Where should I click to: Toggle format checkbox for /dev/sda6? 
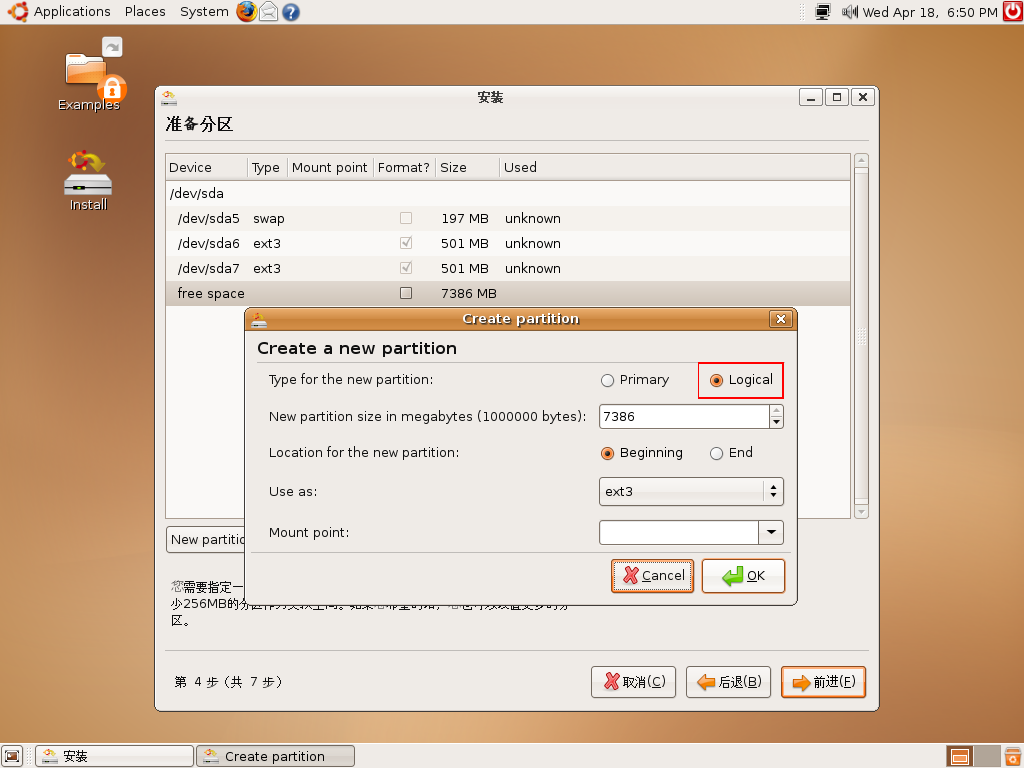pyautogui.click(x=406, y=243)
